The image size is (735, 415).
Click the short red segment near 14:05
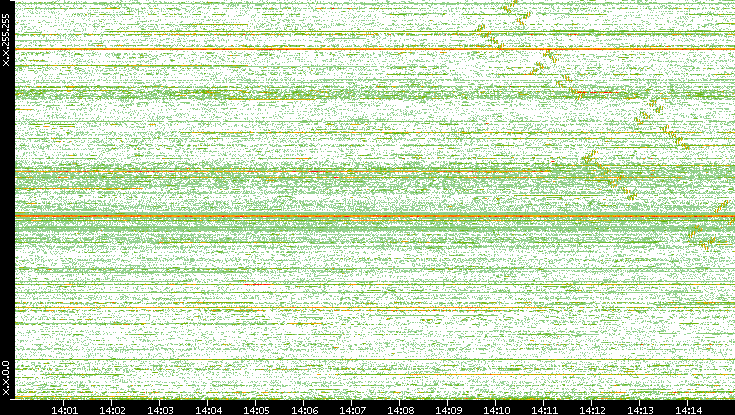coord(257,284)
